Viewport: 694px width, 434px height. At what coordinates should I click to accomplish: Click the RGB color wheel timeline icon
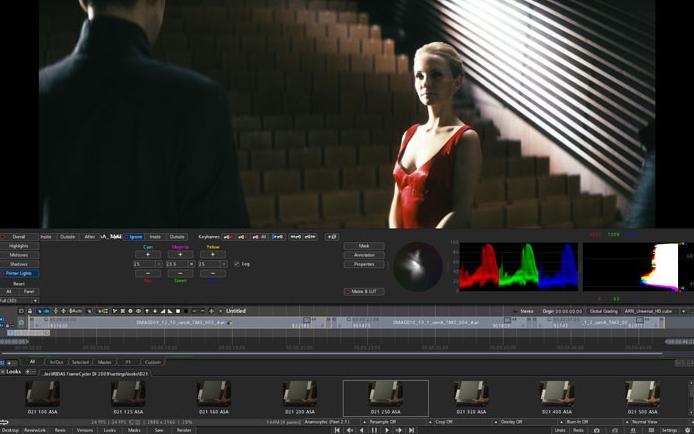point(89,311)
